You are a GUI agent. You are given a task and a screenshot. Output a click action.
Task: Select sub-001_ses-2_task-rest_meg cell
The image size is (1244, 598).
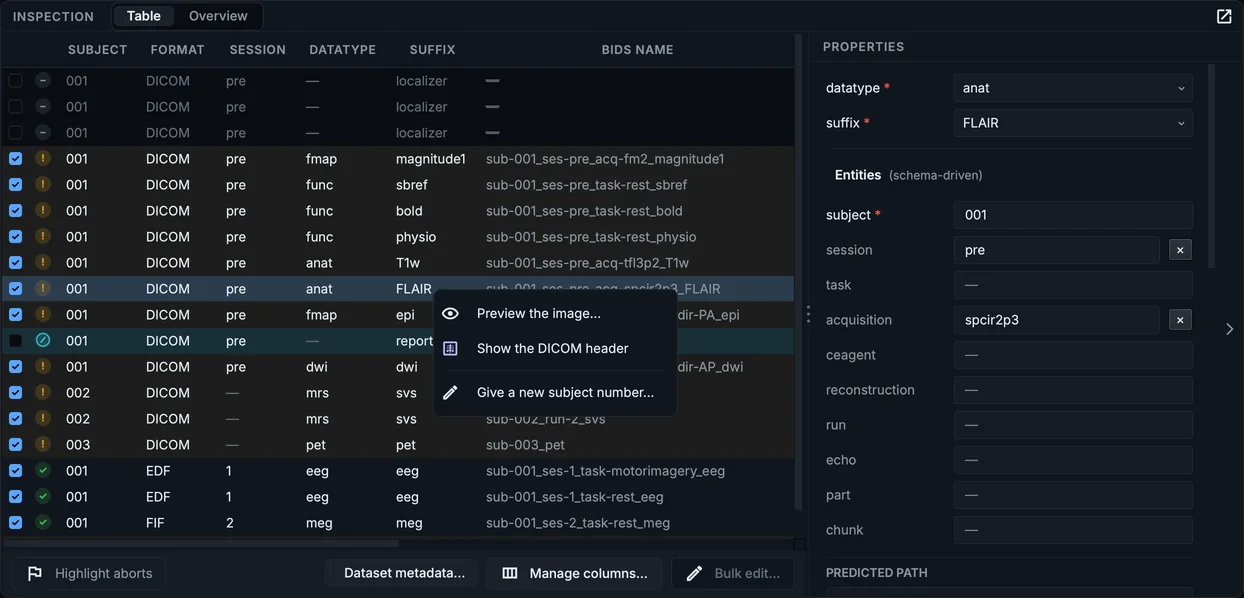[578, 523]
